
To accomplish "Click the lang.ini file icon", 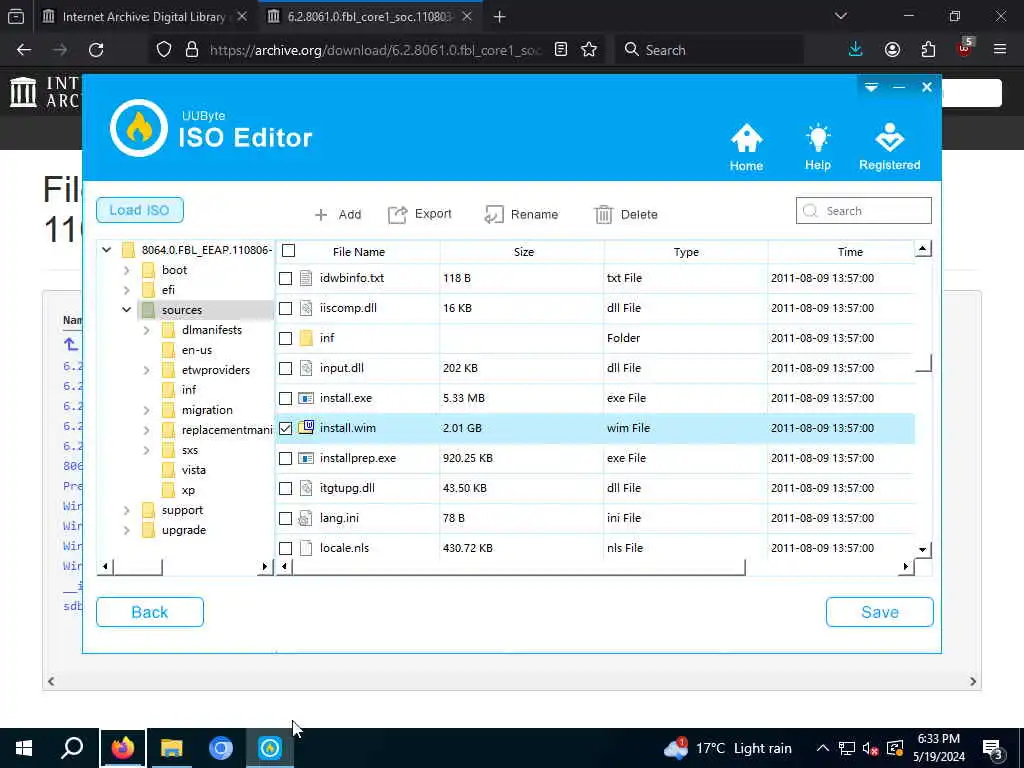I will pyautogui.click(x=304, y=518).
